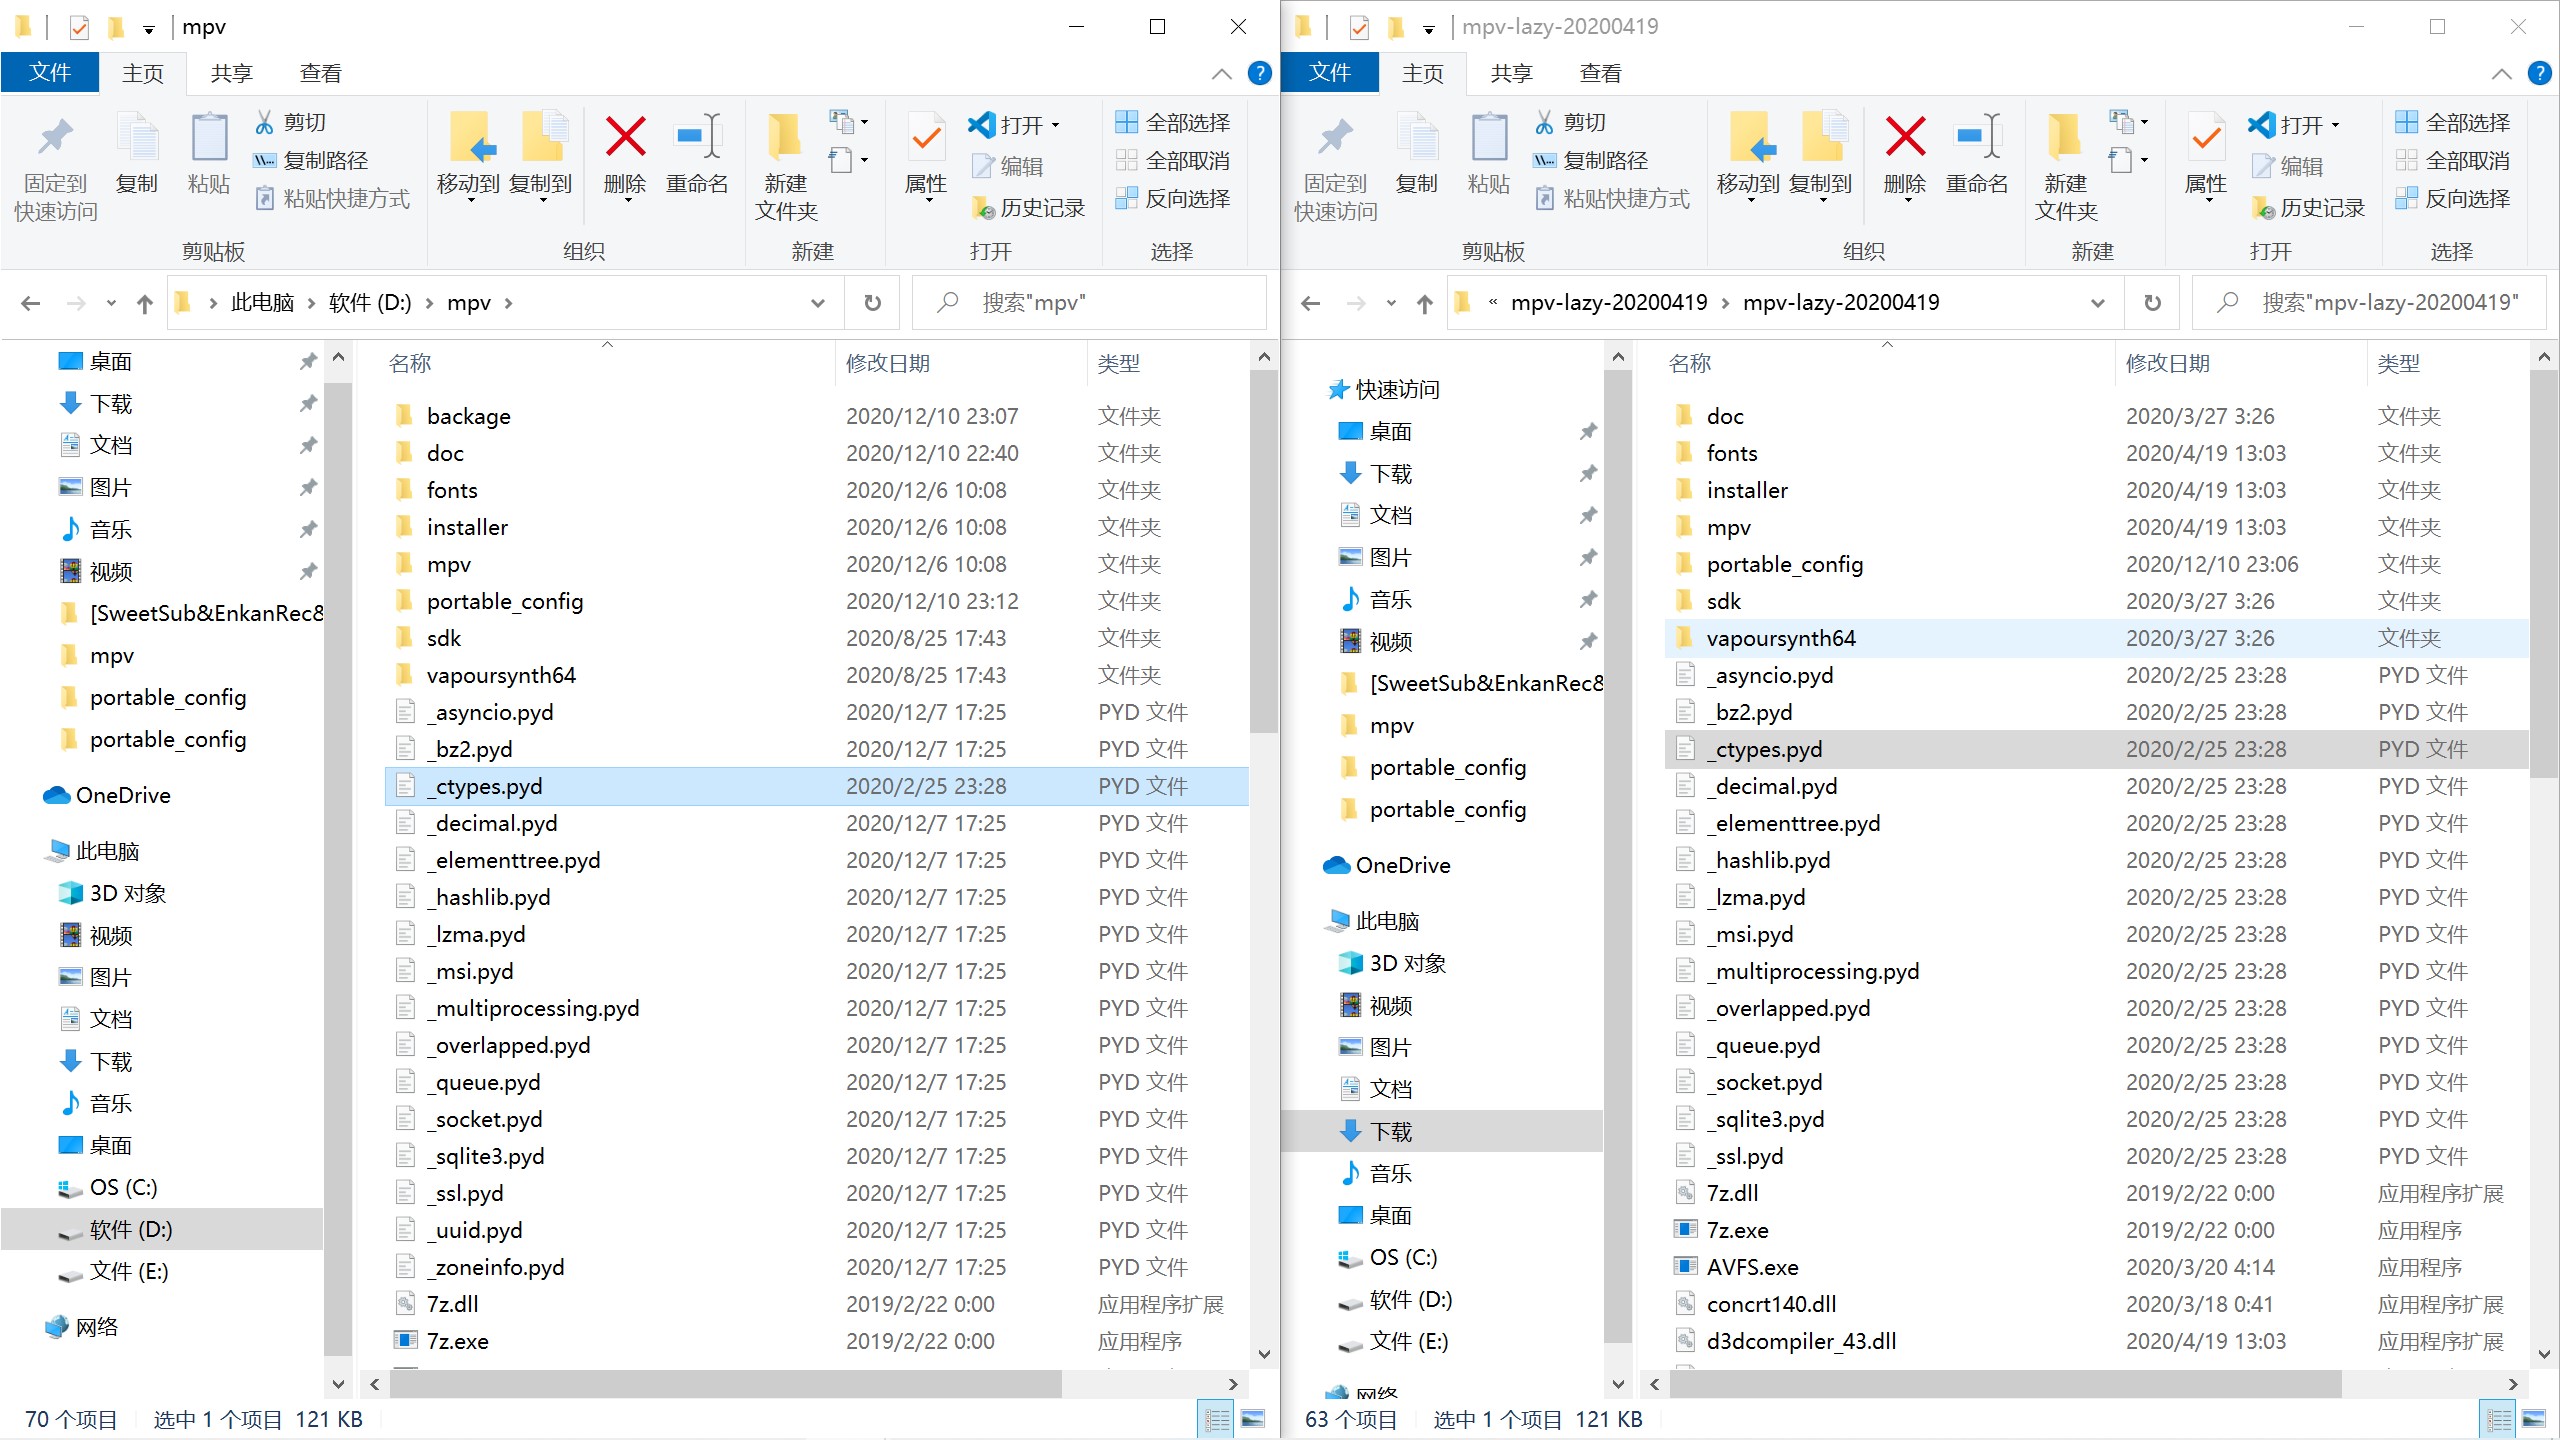The width and height of the screenshot is (2560, 1440).
Task: Click Cut (剪切) in mpv window
Action: (x=291, y=122)
